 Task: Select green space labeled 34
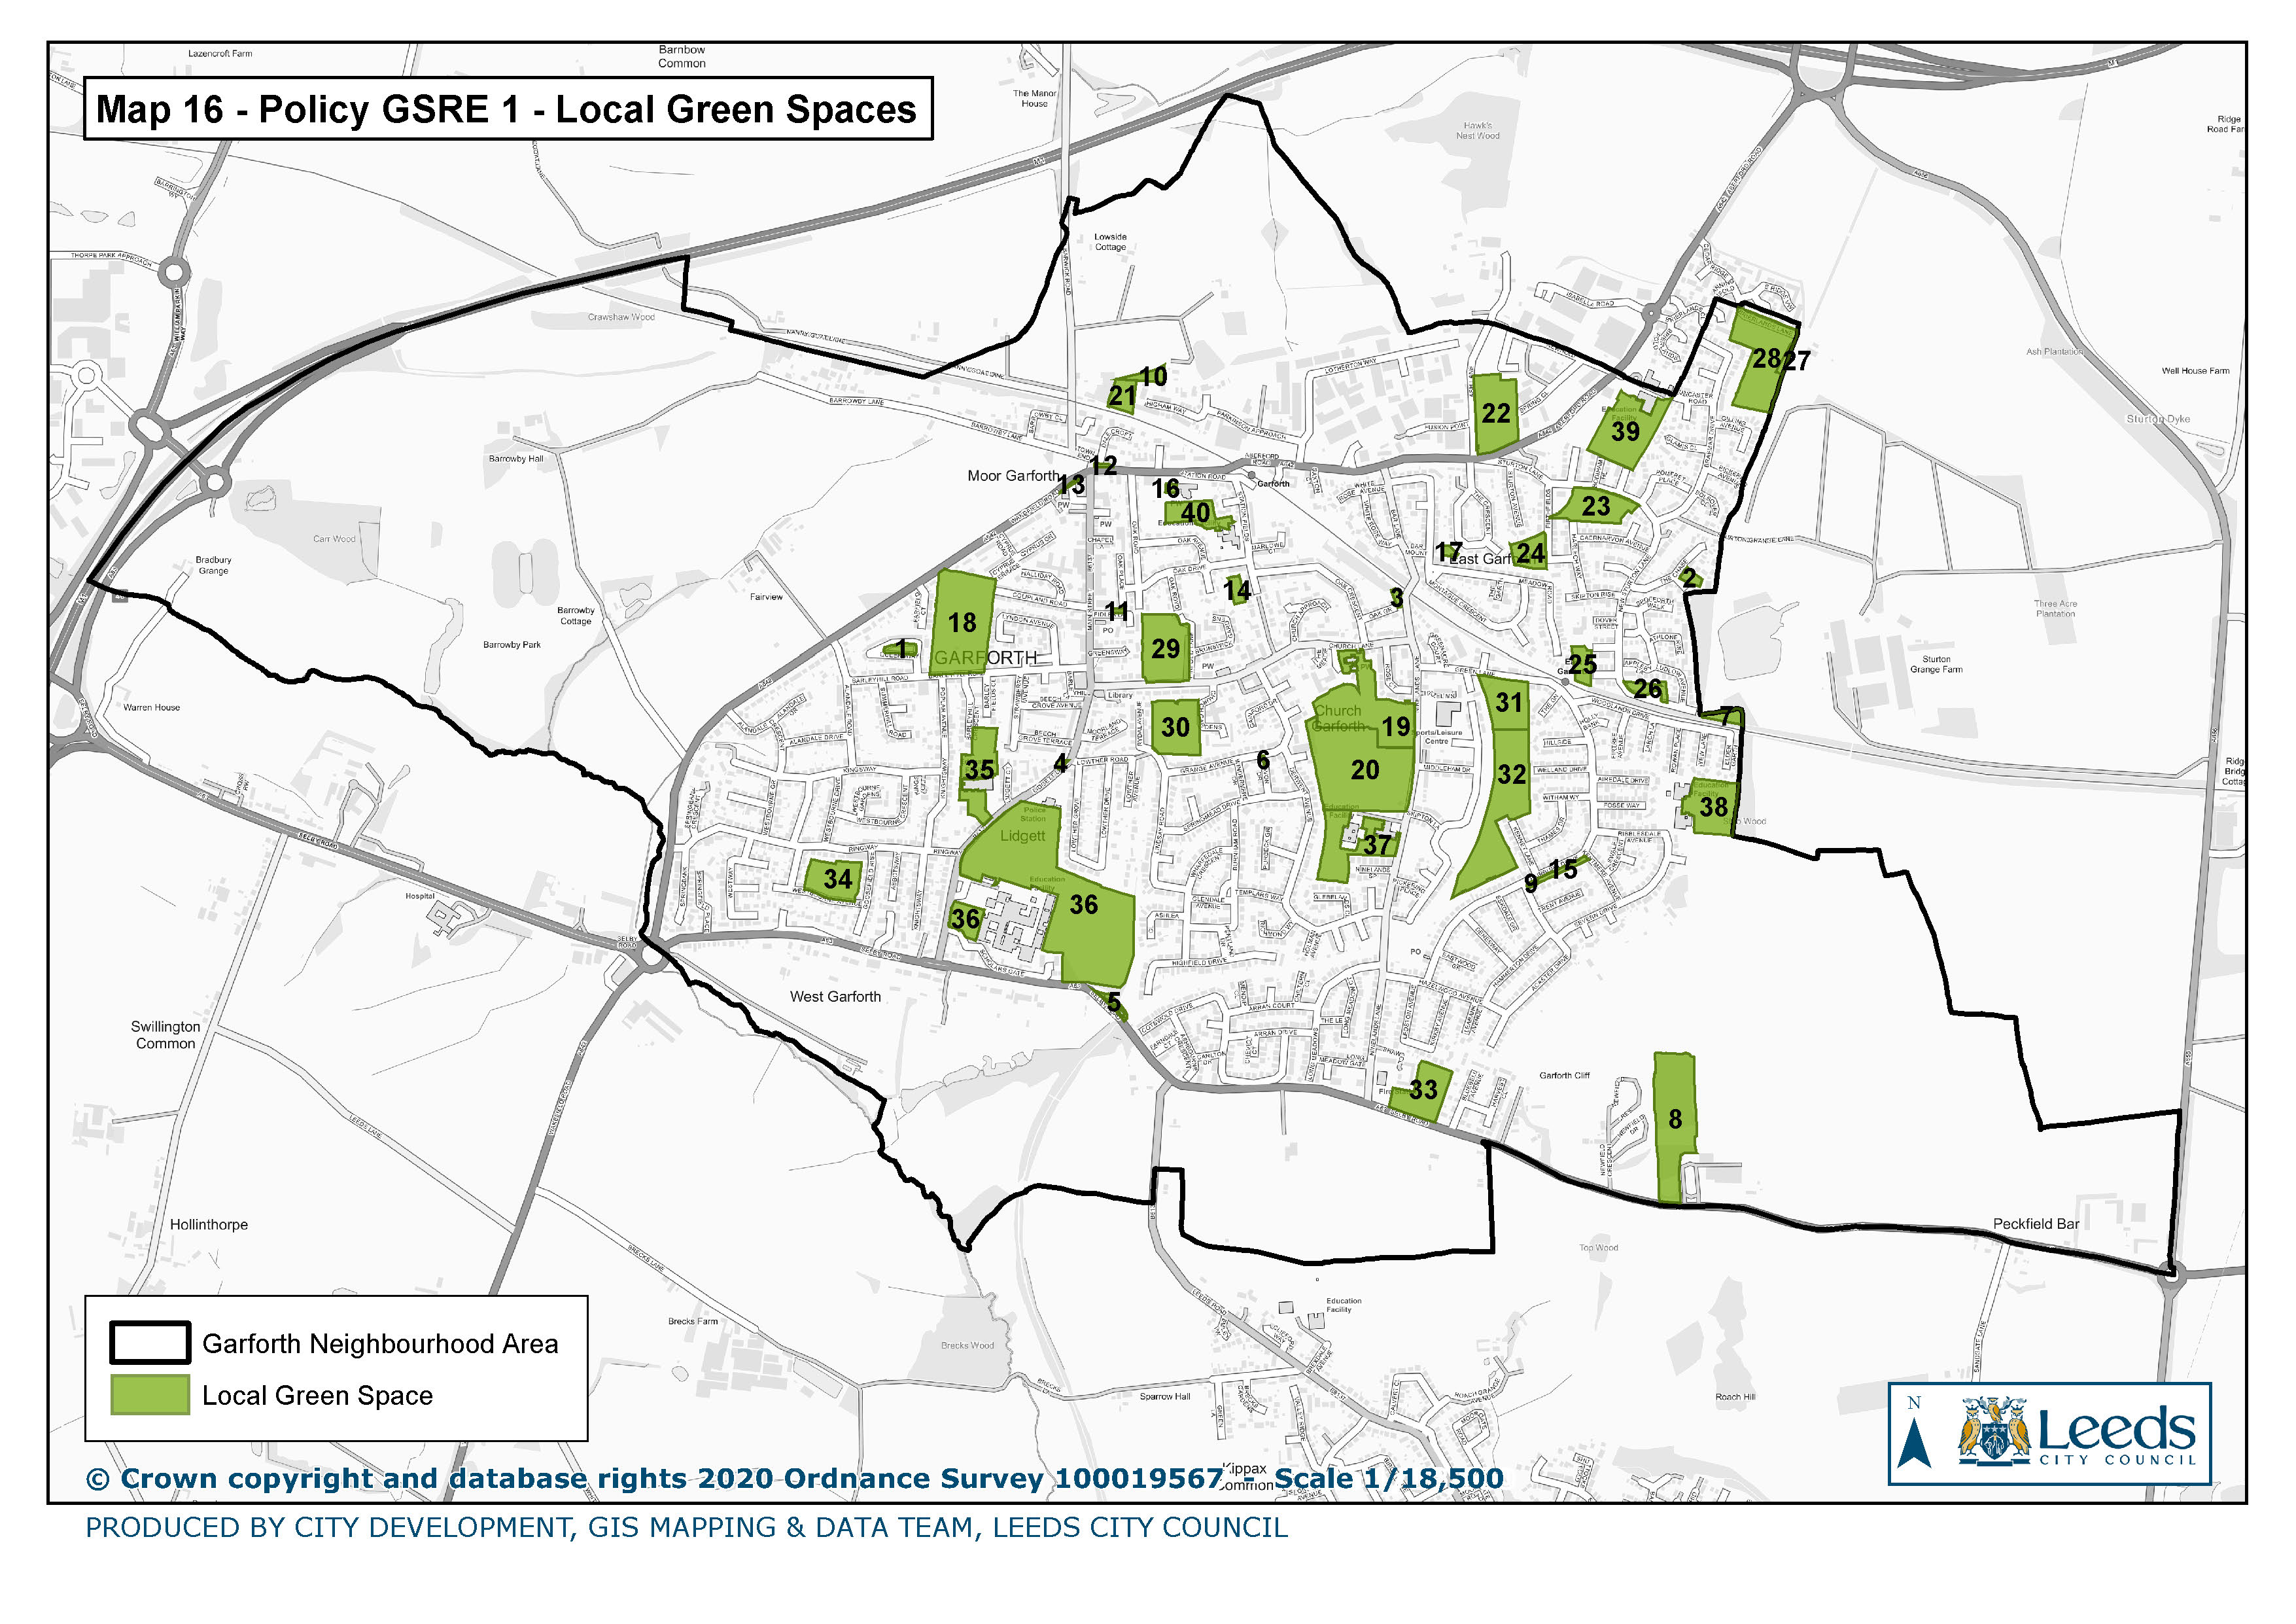click(x=837, y=879)
